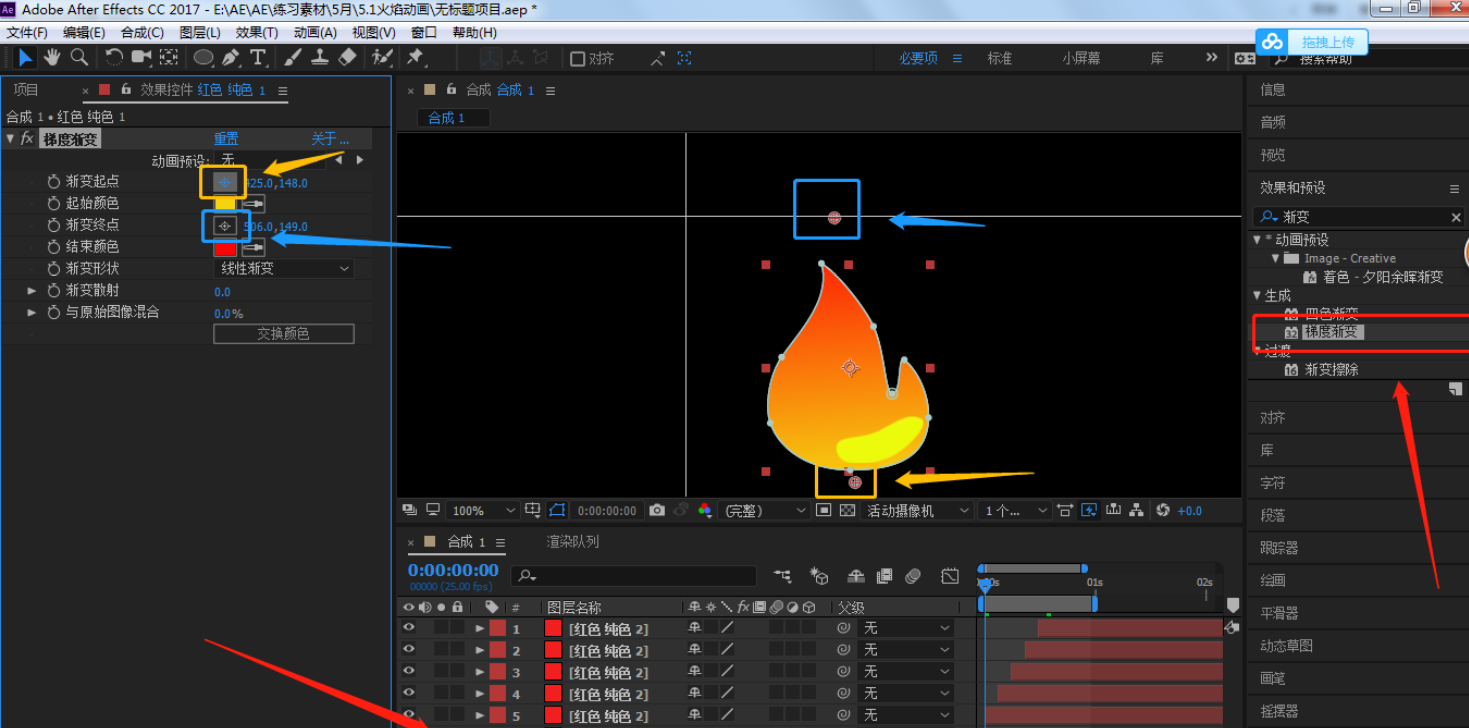Open the parent dropdown of layer 4
1469x728 pixels.
click(x=906, y=694)
